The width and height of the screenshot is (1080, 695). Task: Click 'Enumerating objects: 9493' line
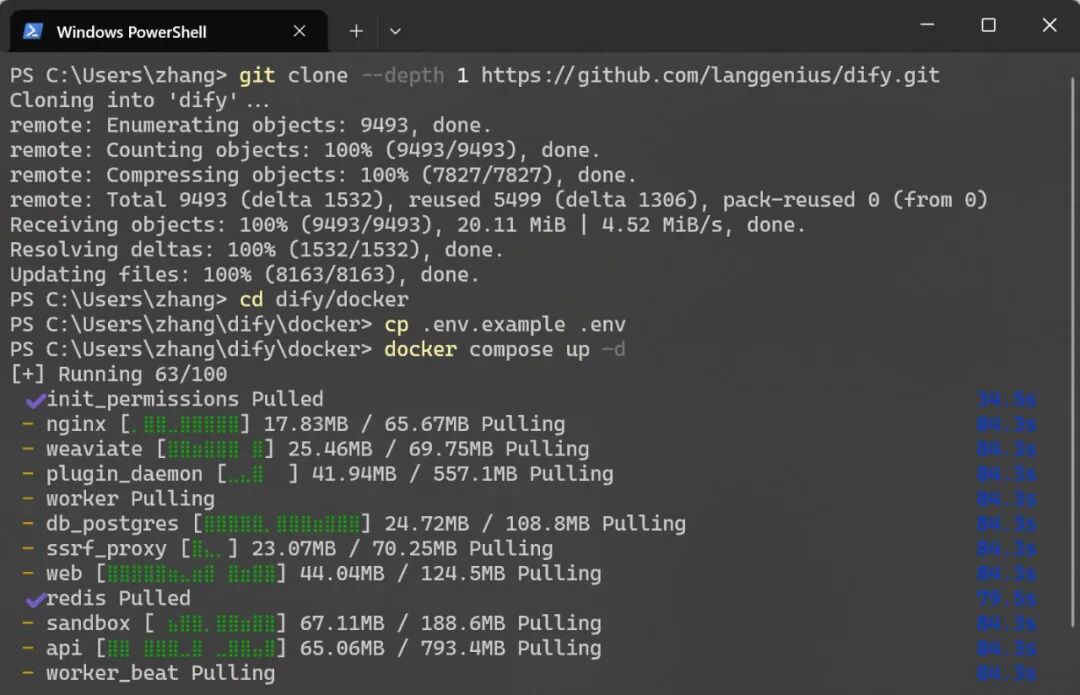coord(250,125)
